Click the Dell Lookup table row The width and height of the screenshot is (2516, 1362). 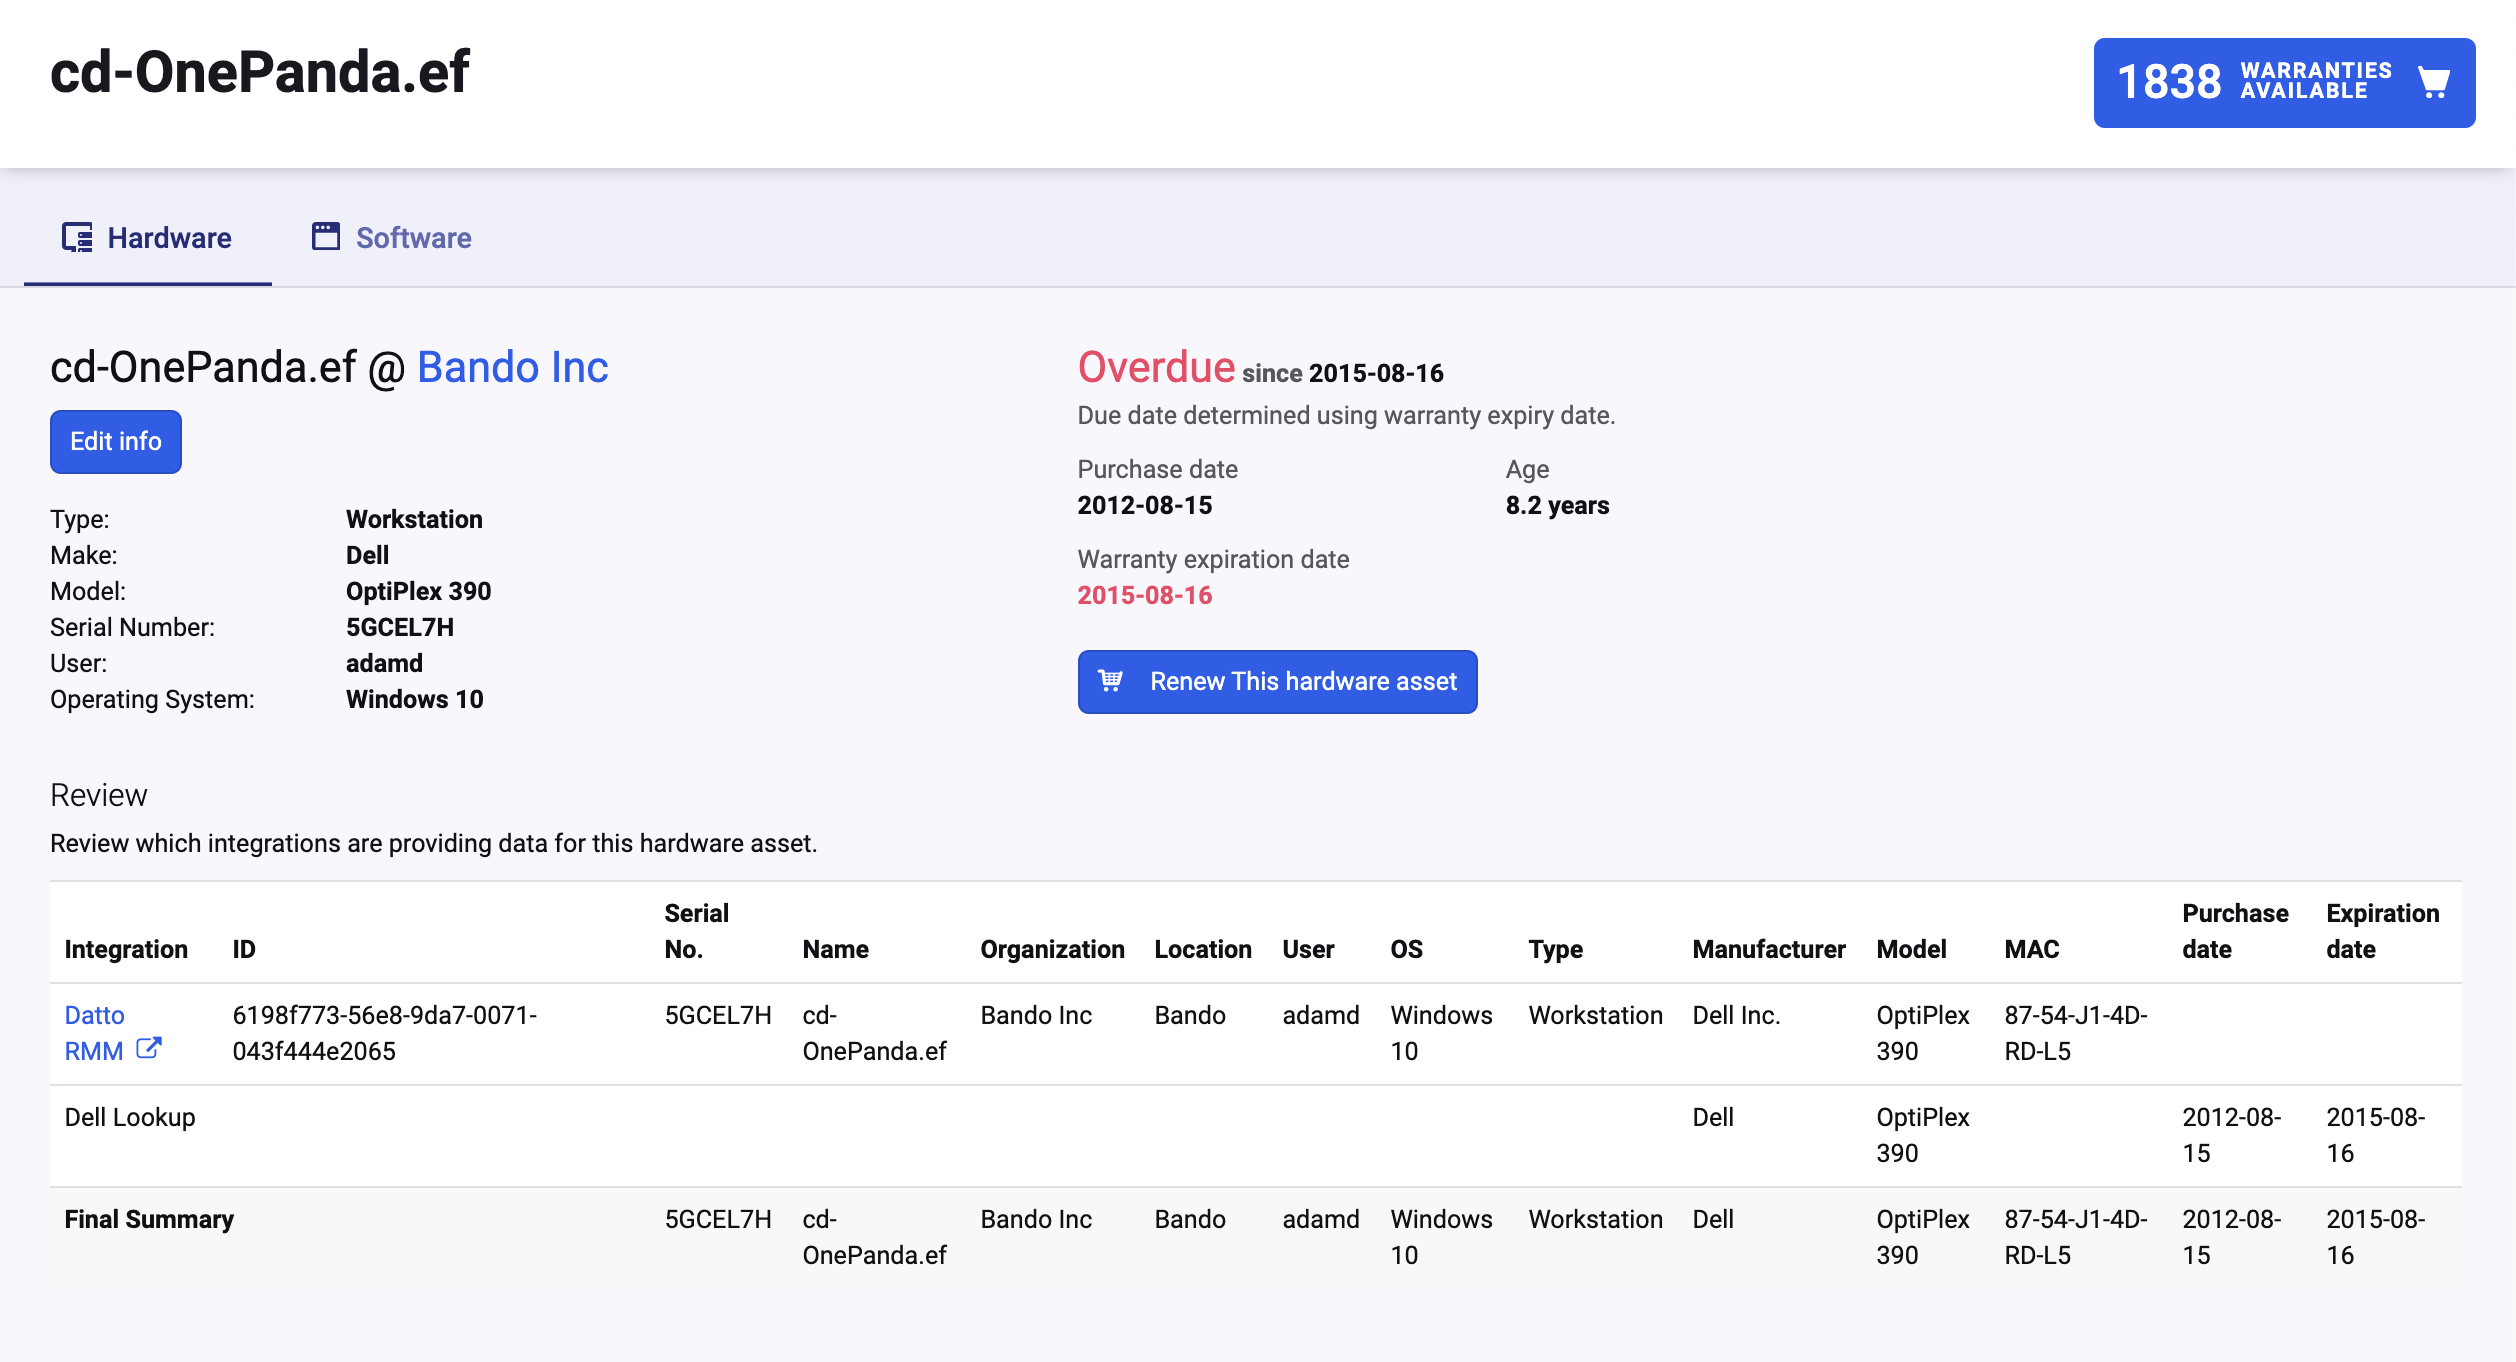tap(130, 1117)
